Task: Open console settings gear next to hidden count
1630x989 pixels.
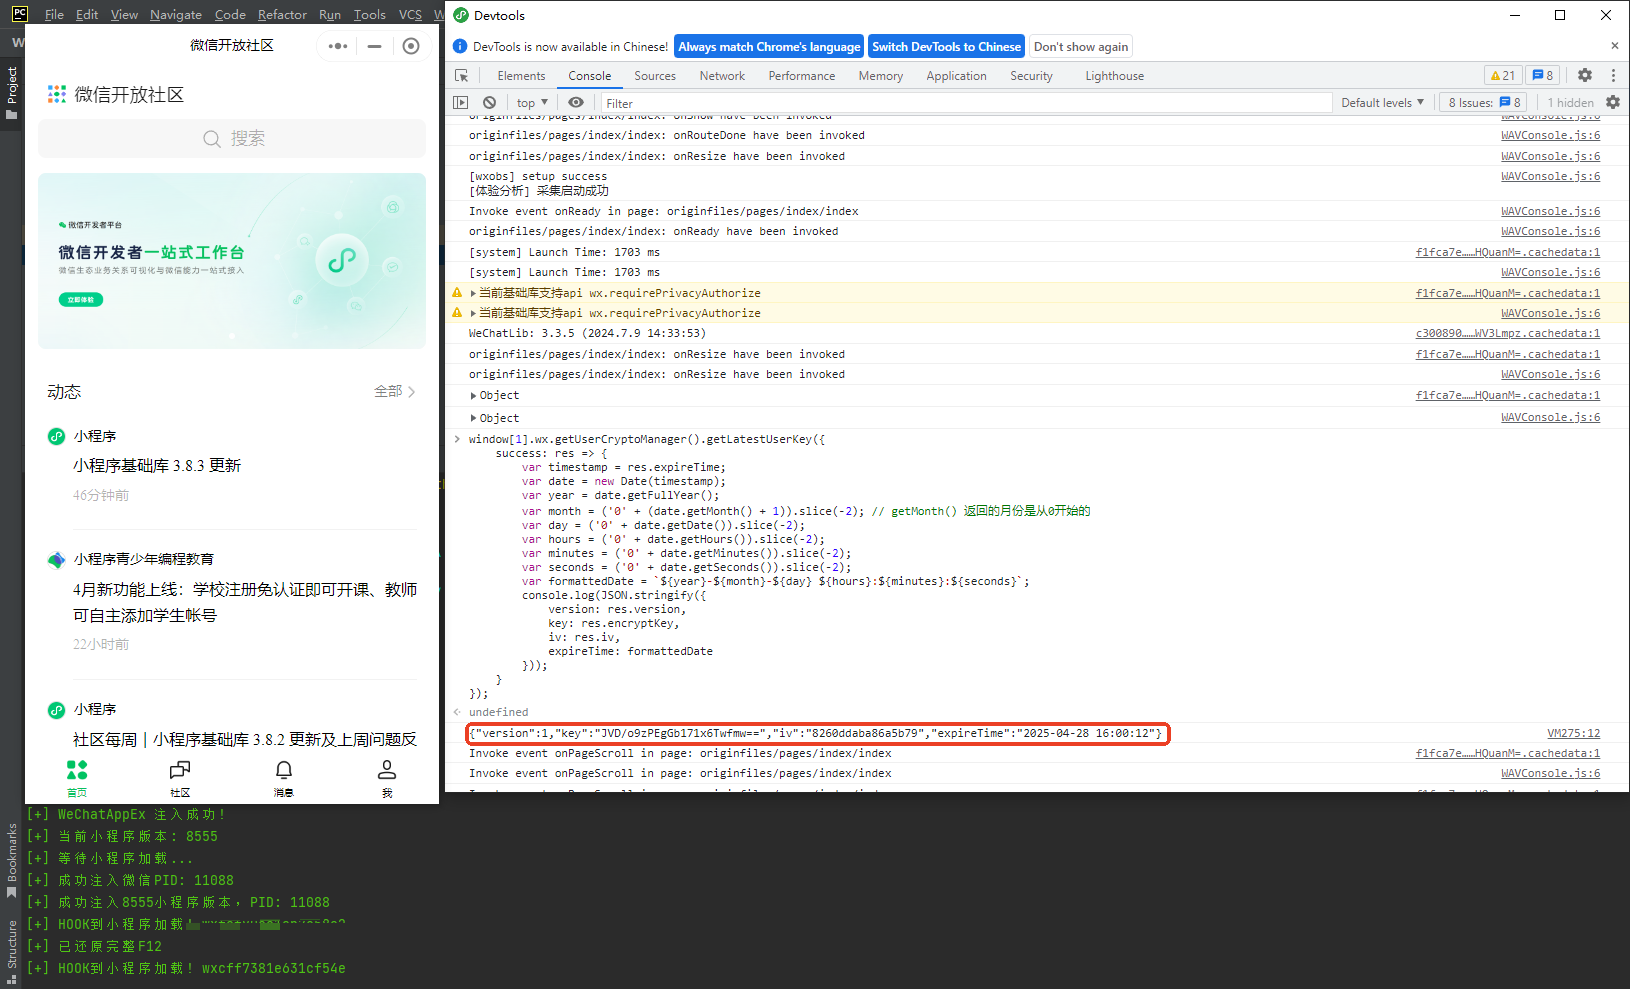Action: click(1613, 102)
